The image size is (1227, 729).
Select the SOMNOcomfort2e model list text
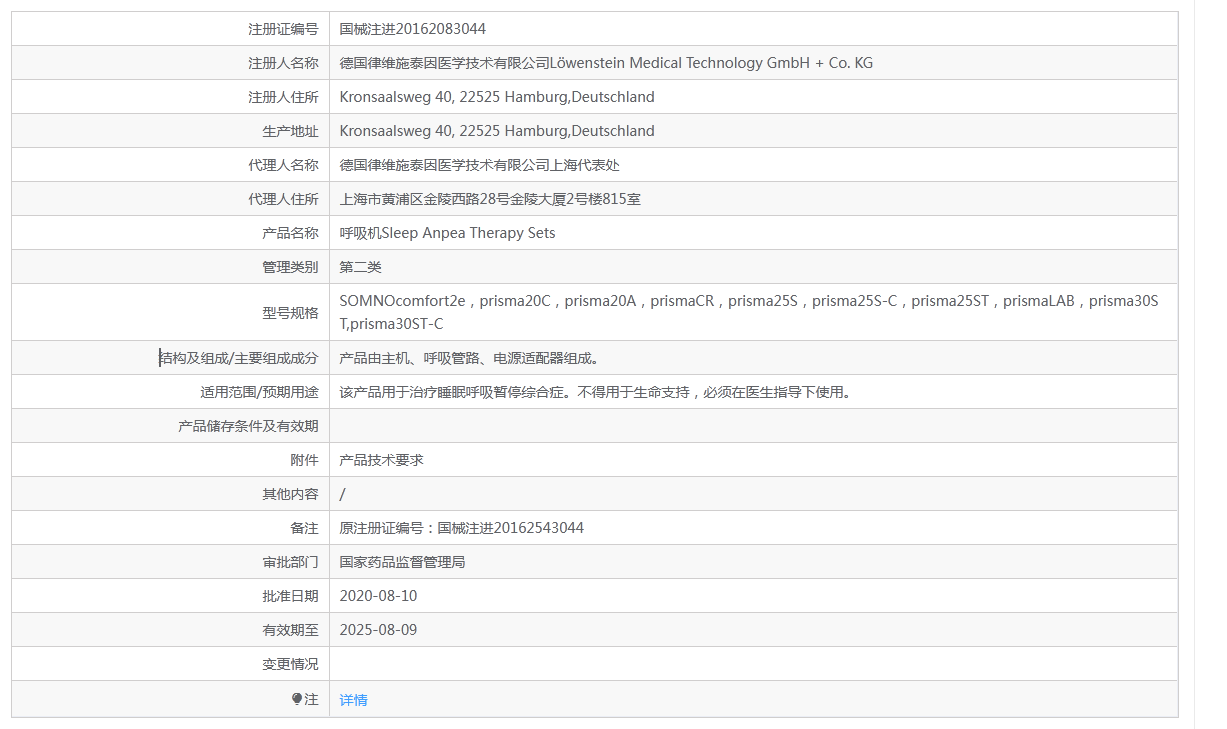coord(749,312)
